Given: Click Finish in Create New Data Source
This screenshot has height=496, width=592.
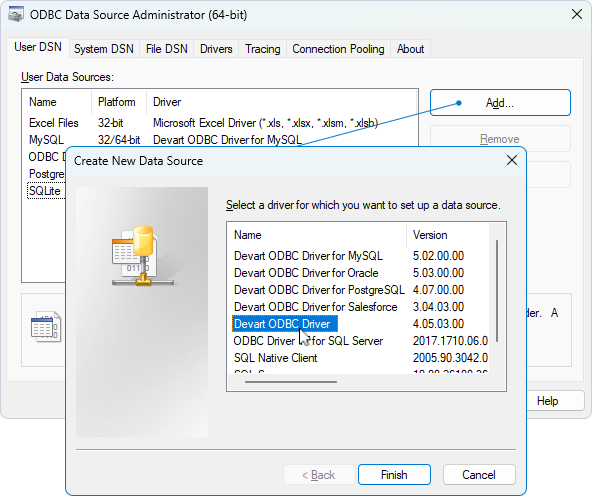Looking at the screenshot, I should 394,474.
